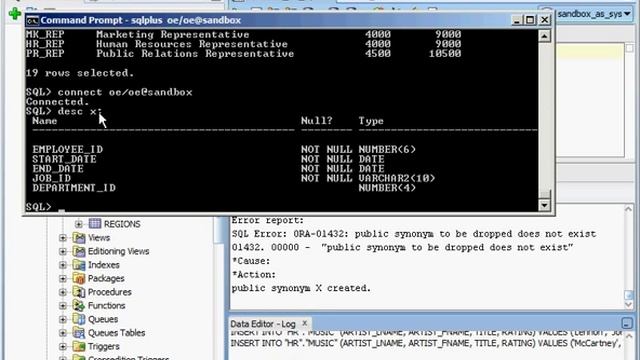Click the green plus new connection icon

pyautogui.click(x=15, y=14)
